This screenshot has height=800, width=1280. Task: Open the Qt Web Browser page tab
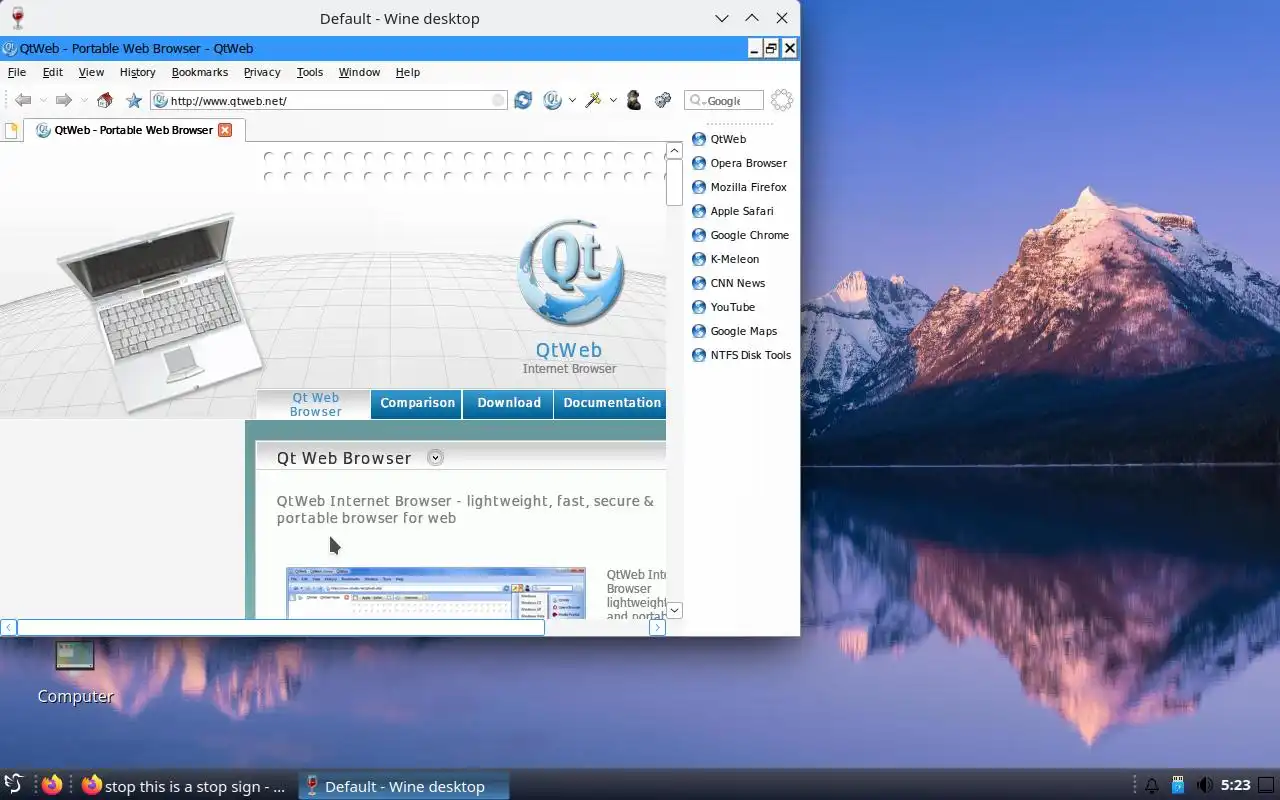tap(315, 404)
